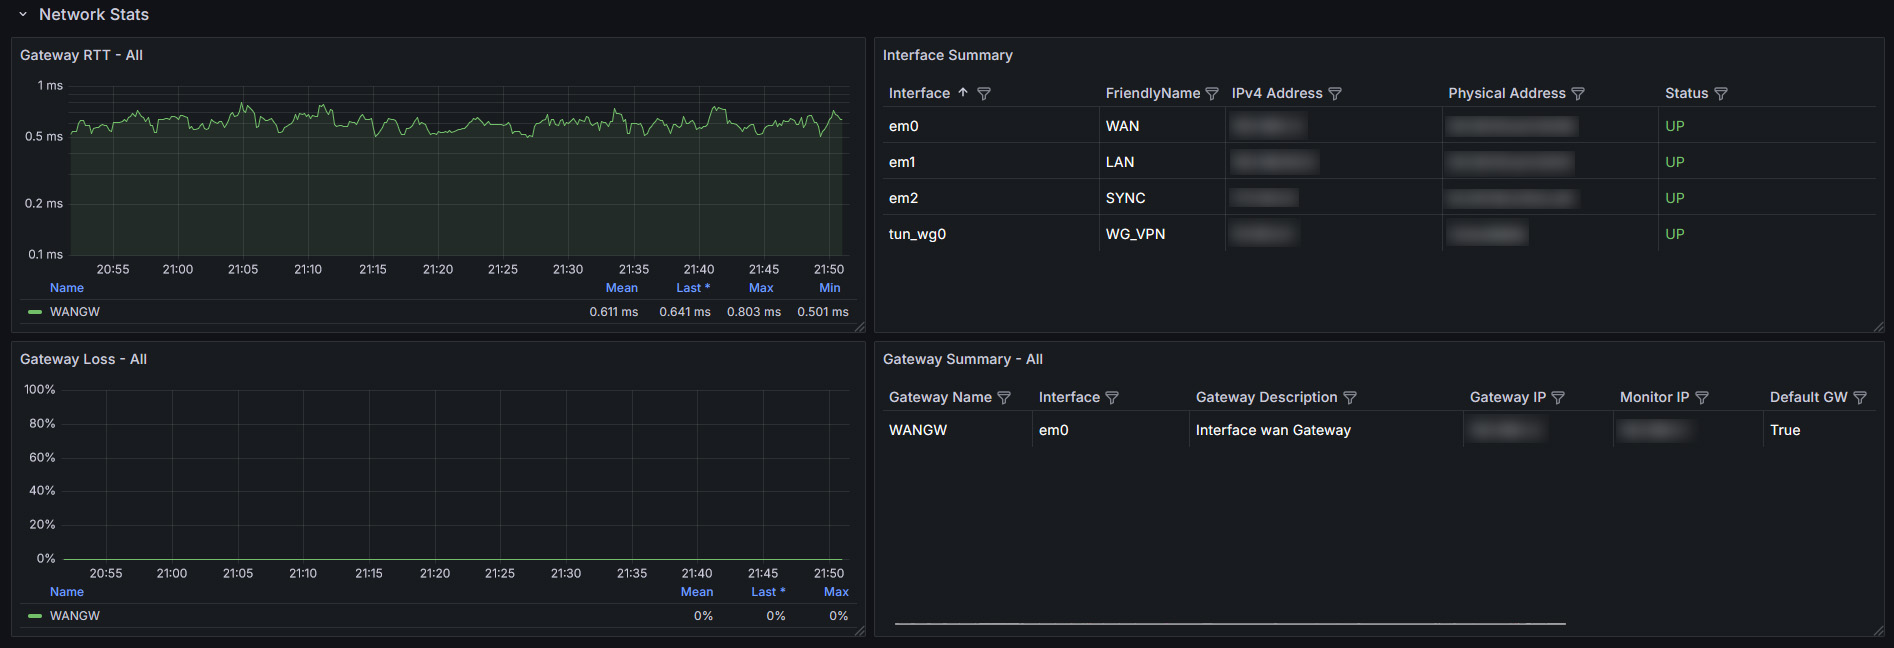1894x648 pixels.
Task: Select the em0 cell in Interface Summary
Action: tap(991, 126)
